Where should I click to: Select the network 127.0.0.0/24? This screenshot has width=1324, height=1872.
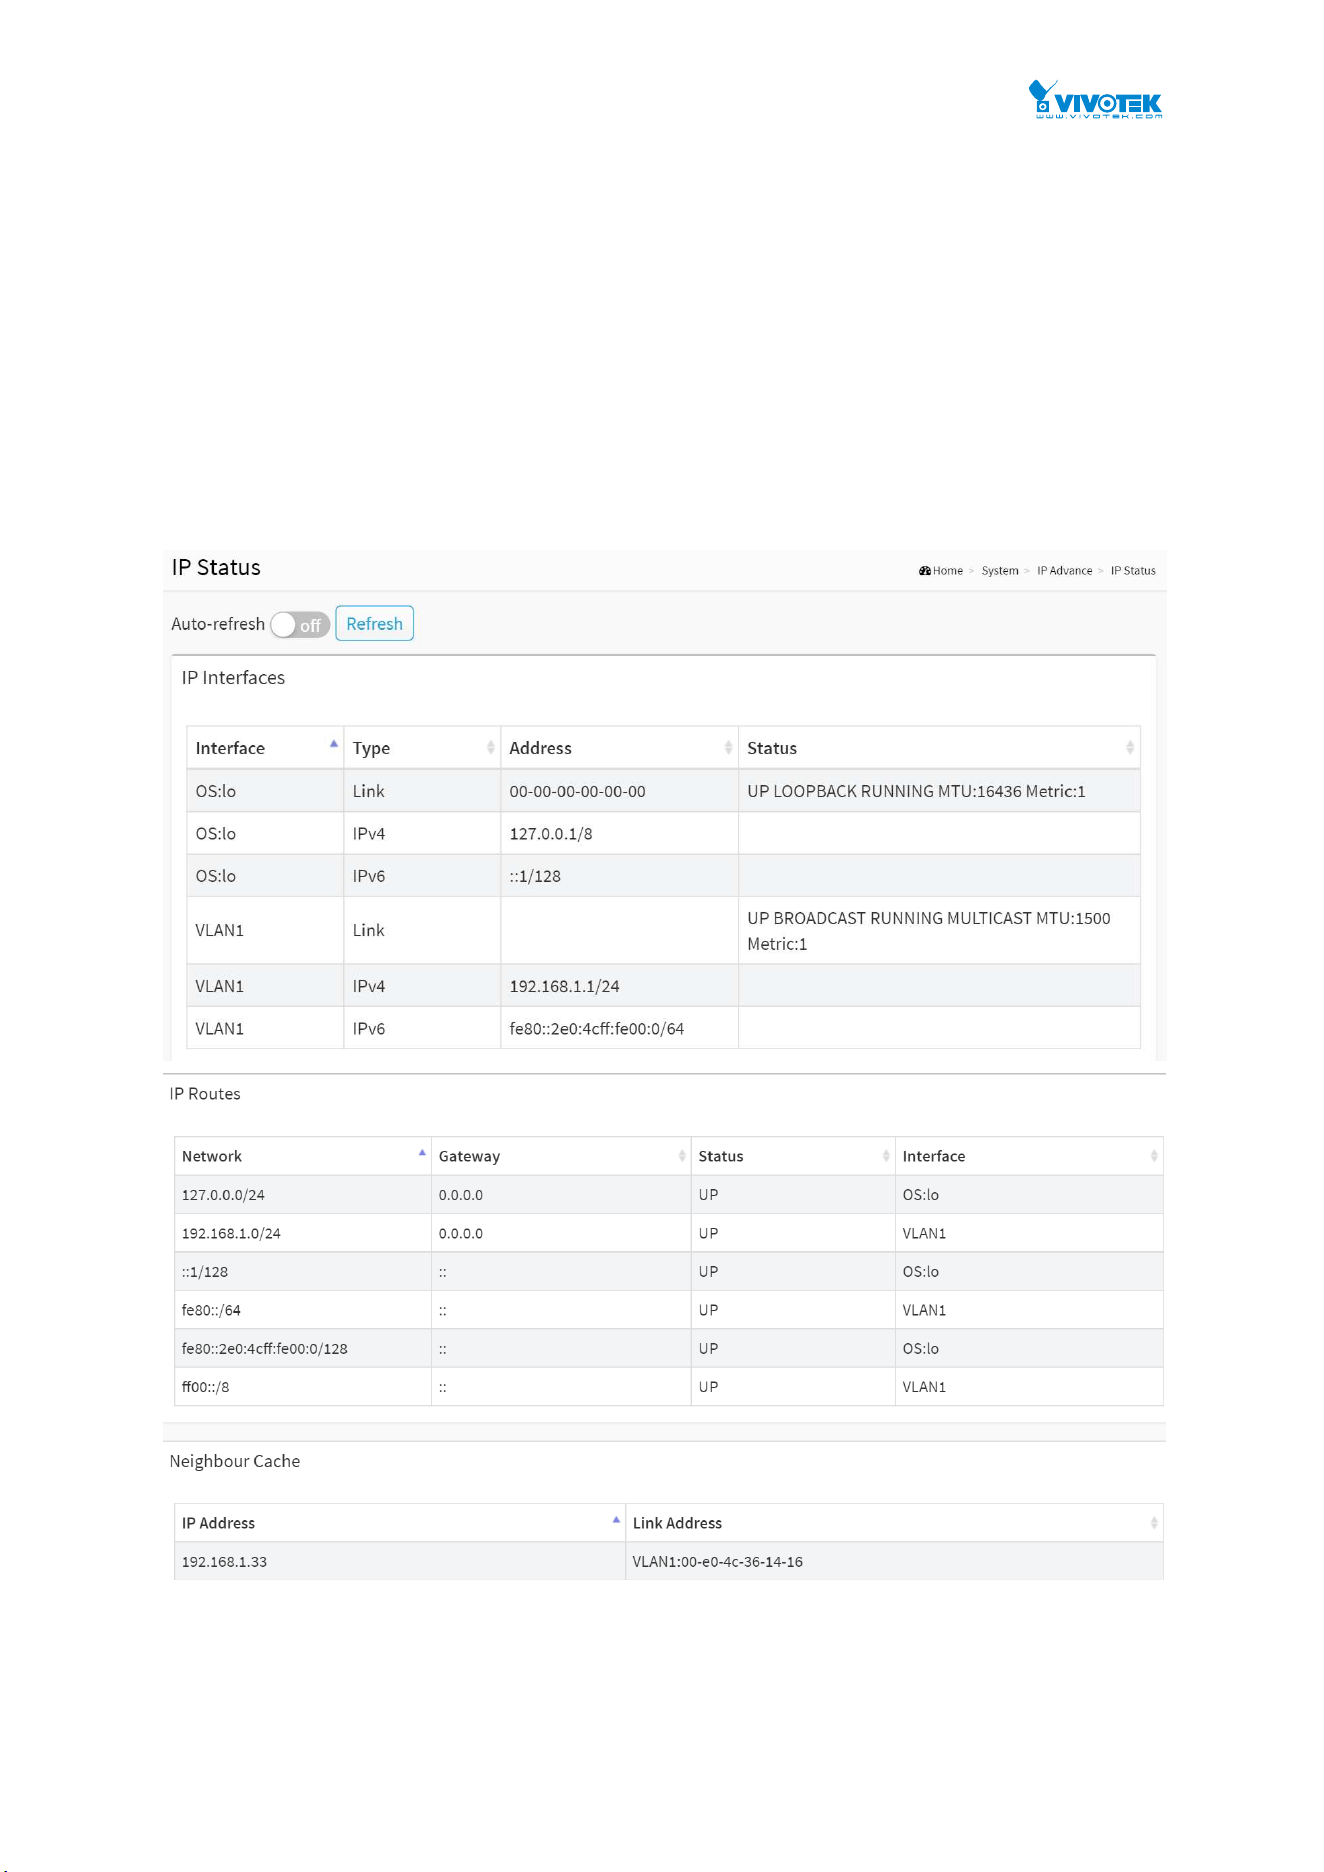pyautogui.click(x=223, y=1195)
